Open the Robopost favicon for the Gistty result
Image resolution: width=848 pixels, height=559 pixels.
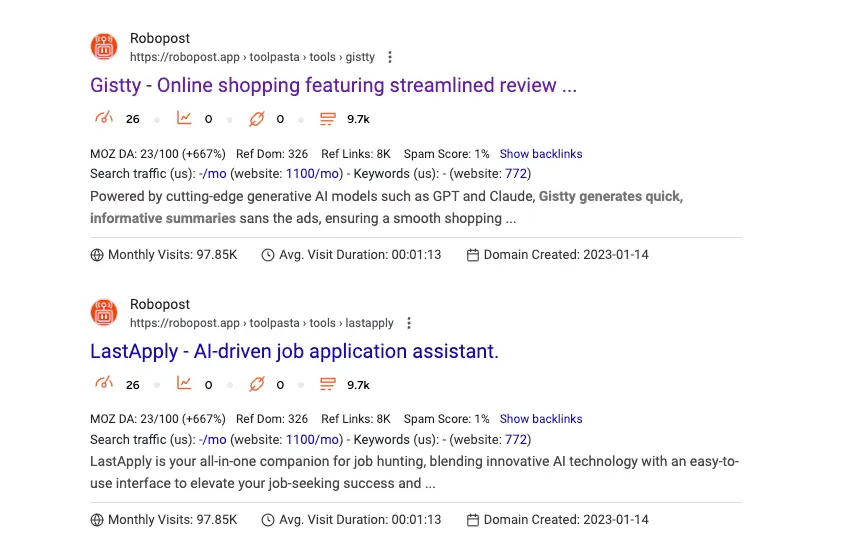tap(104, 47)
